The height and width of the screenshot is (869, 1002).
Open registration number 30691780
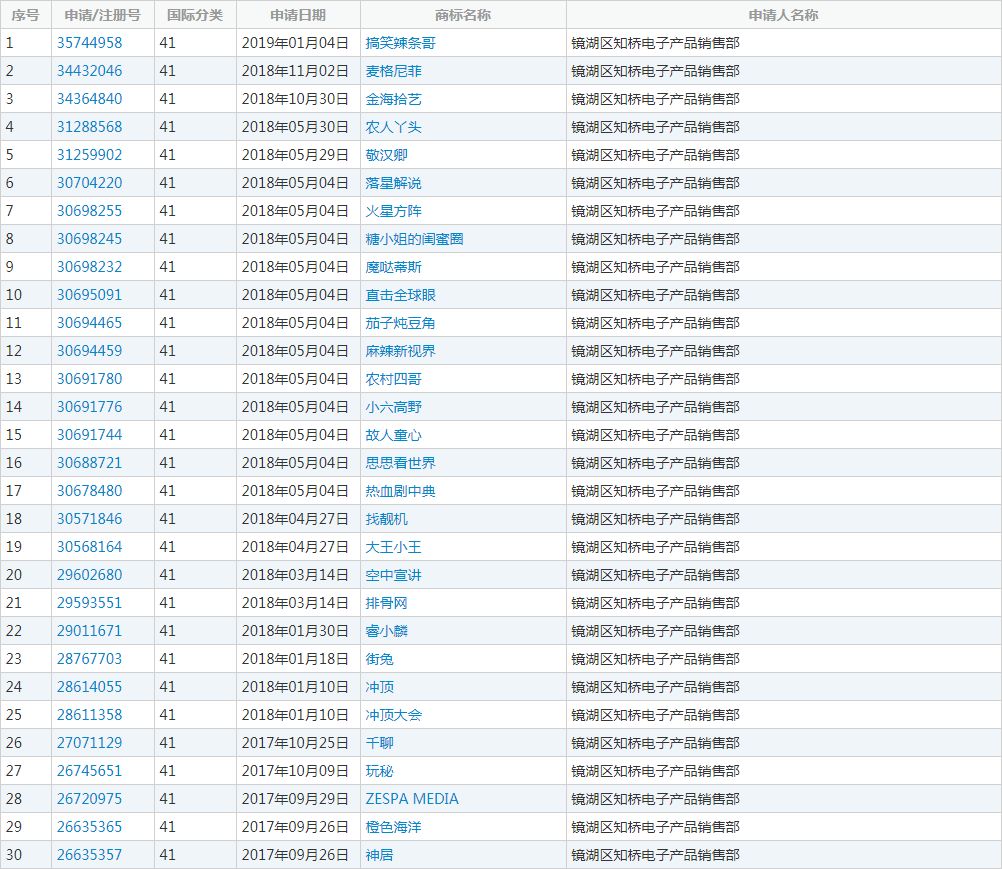pos(89,379)
